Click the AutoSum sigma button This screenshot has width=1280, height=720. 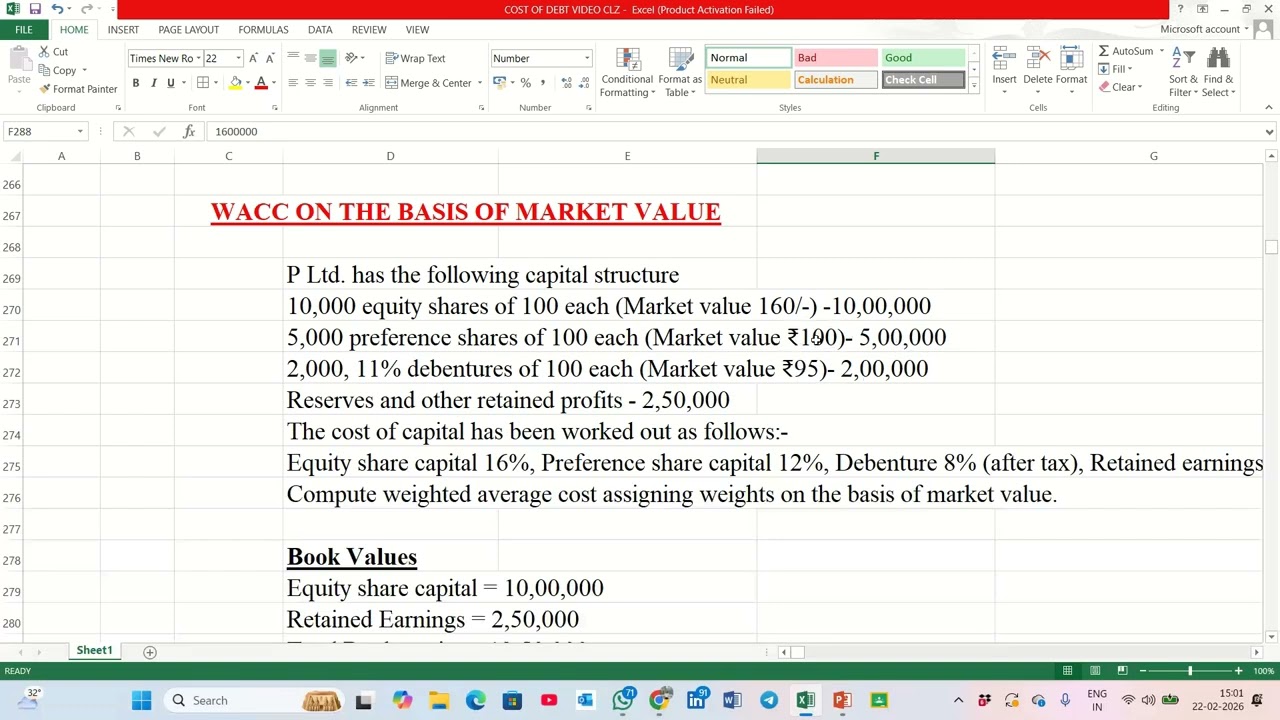pos(1125,51)
